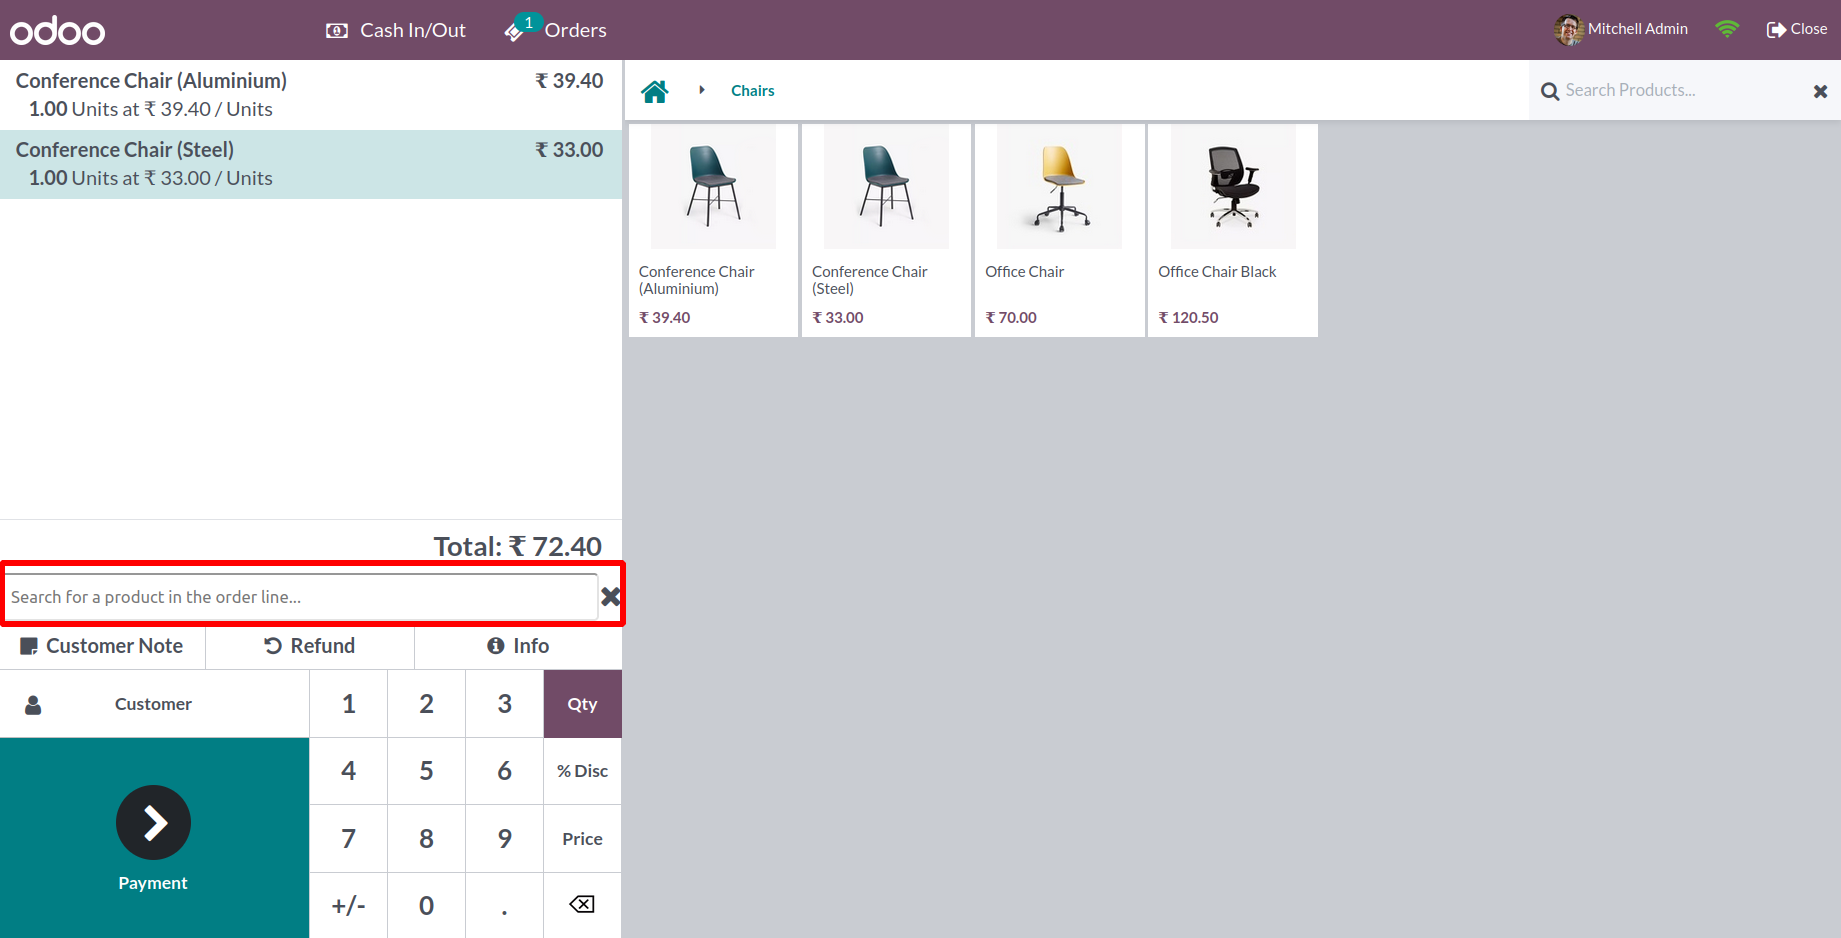Click the product search magnifier icon
Image resolution: width=1841 pixels, height=938 pixels.
[x=1550, y=91]
